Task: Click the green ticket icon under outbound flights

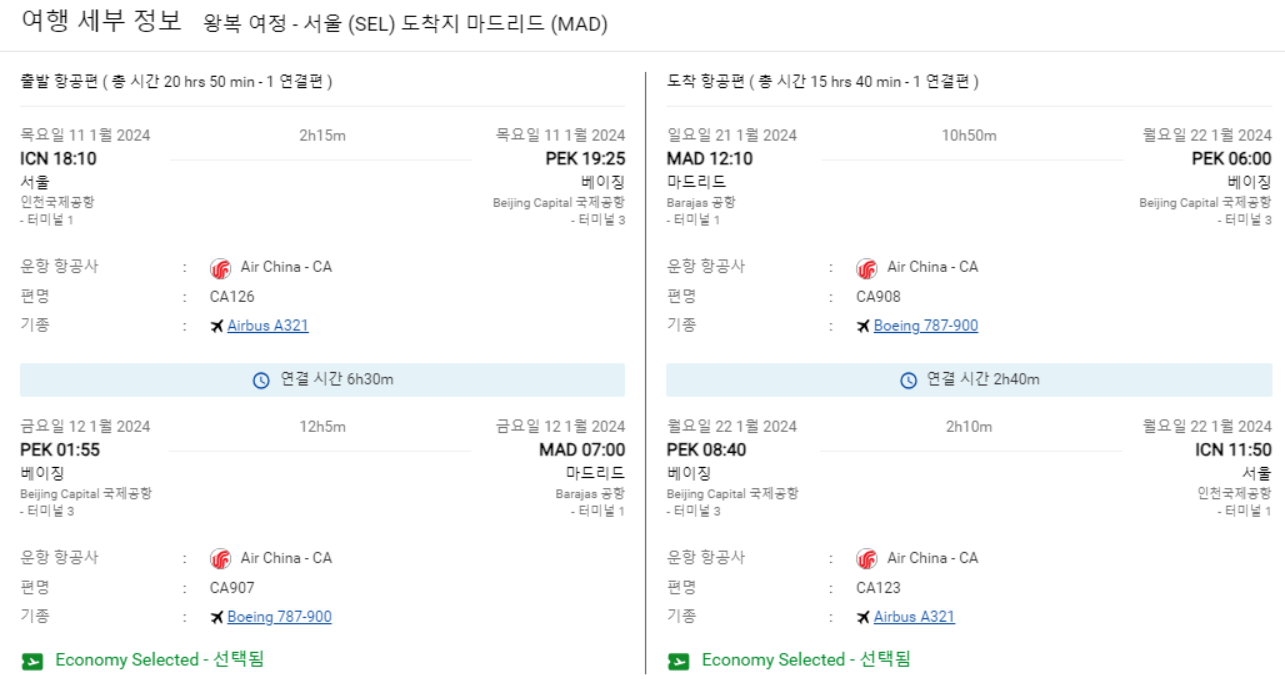Action: coord(32,661)
